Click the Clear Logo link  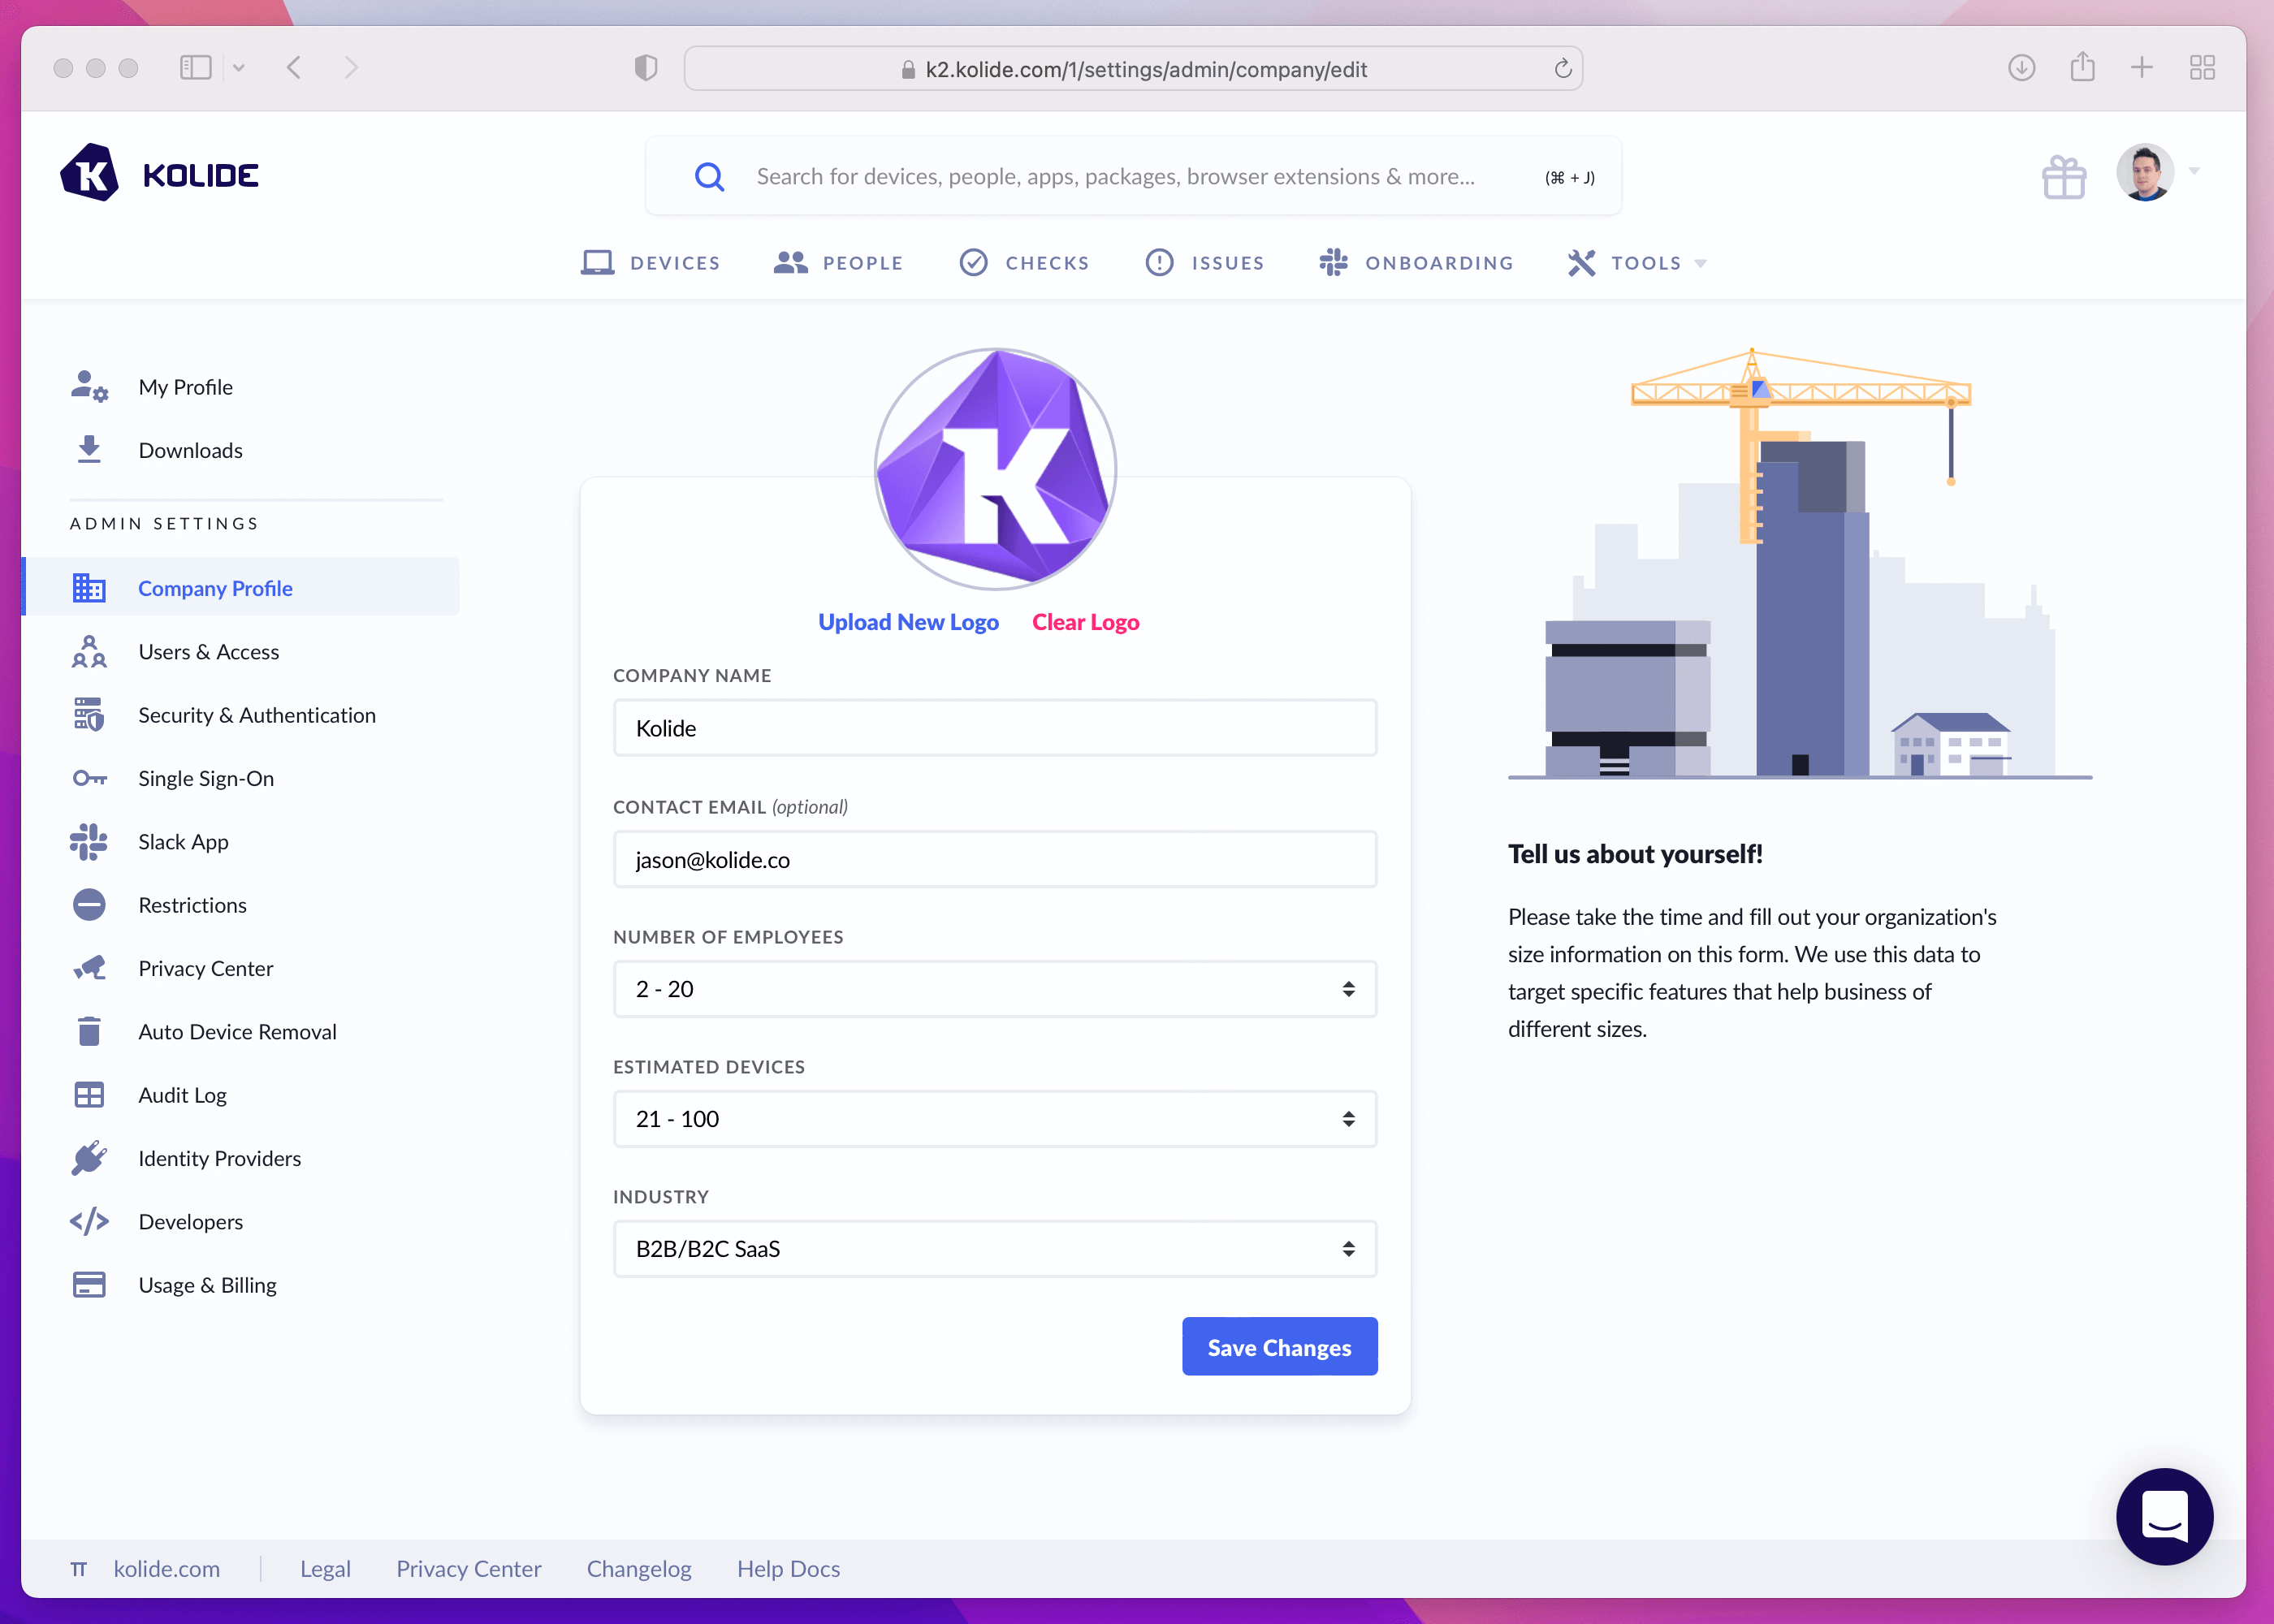pyautogui.click(x=1085, y=622)
